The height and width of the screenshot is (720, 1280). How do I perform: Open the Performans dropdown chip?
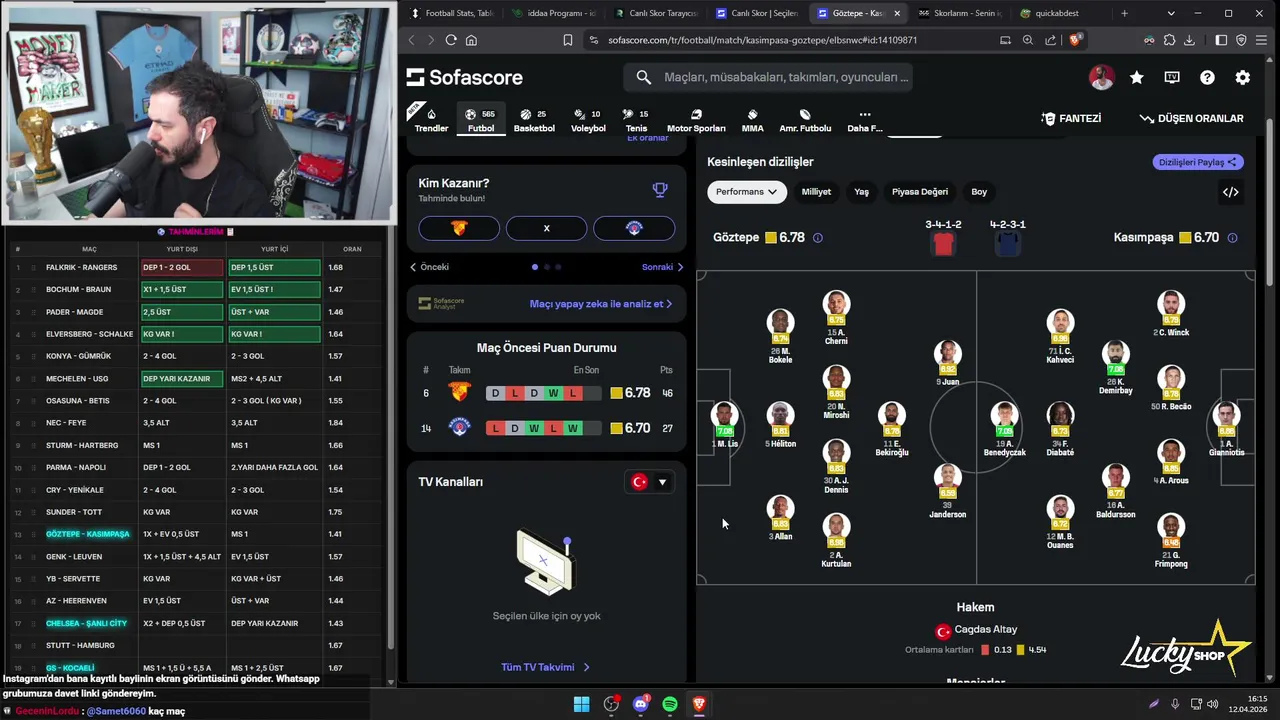tap(747, 192)
